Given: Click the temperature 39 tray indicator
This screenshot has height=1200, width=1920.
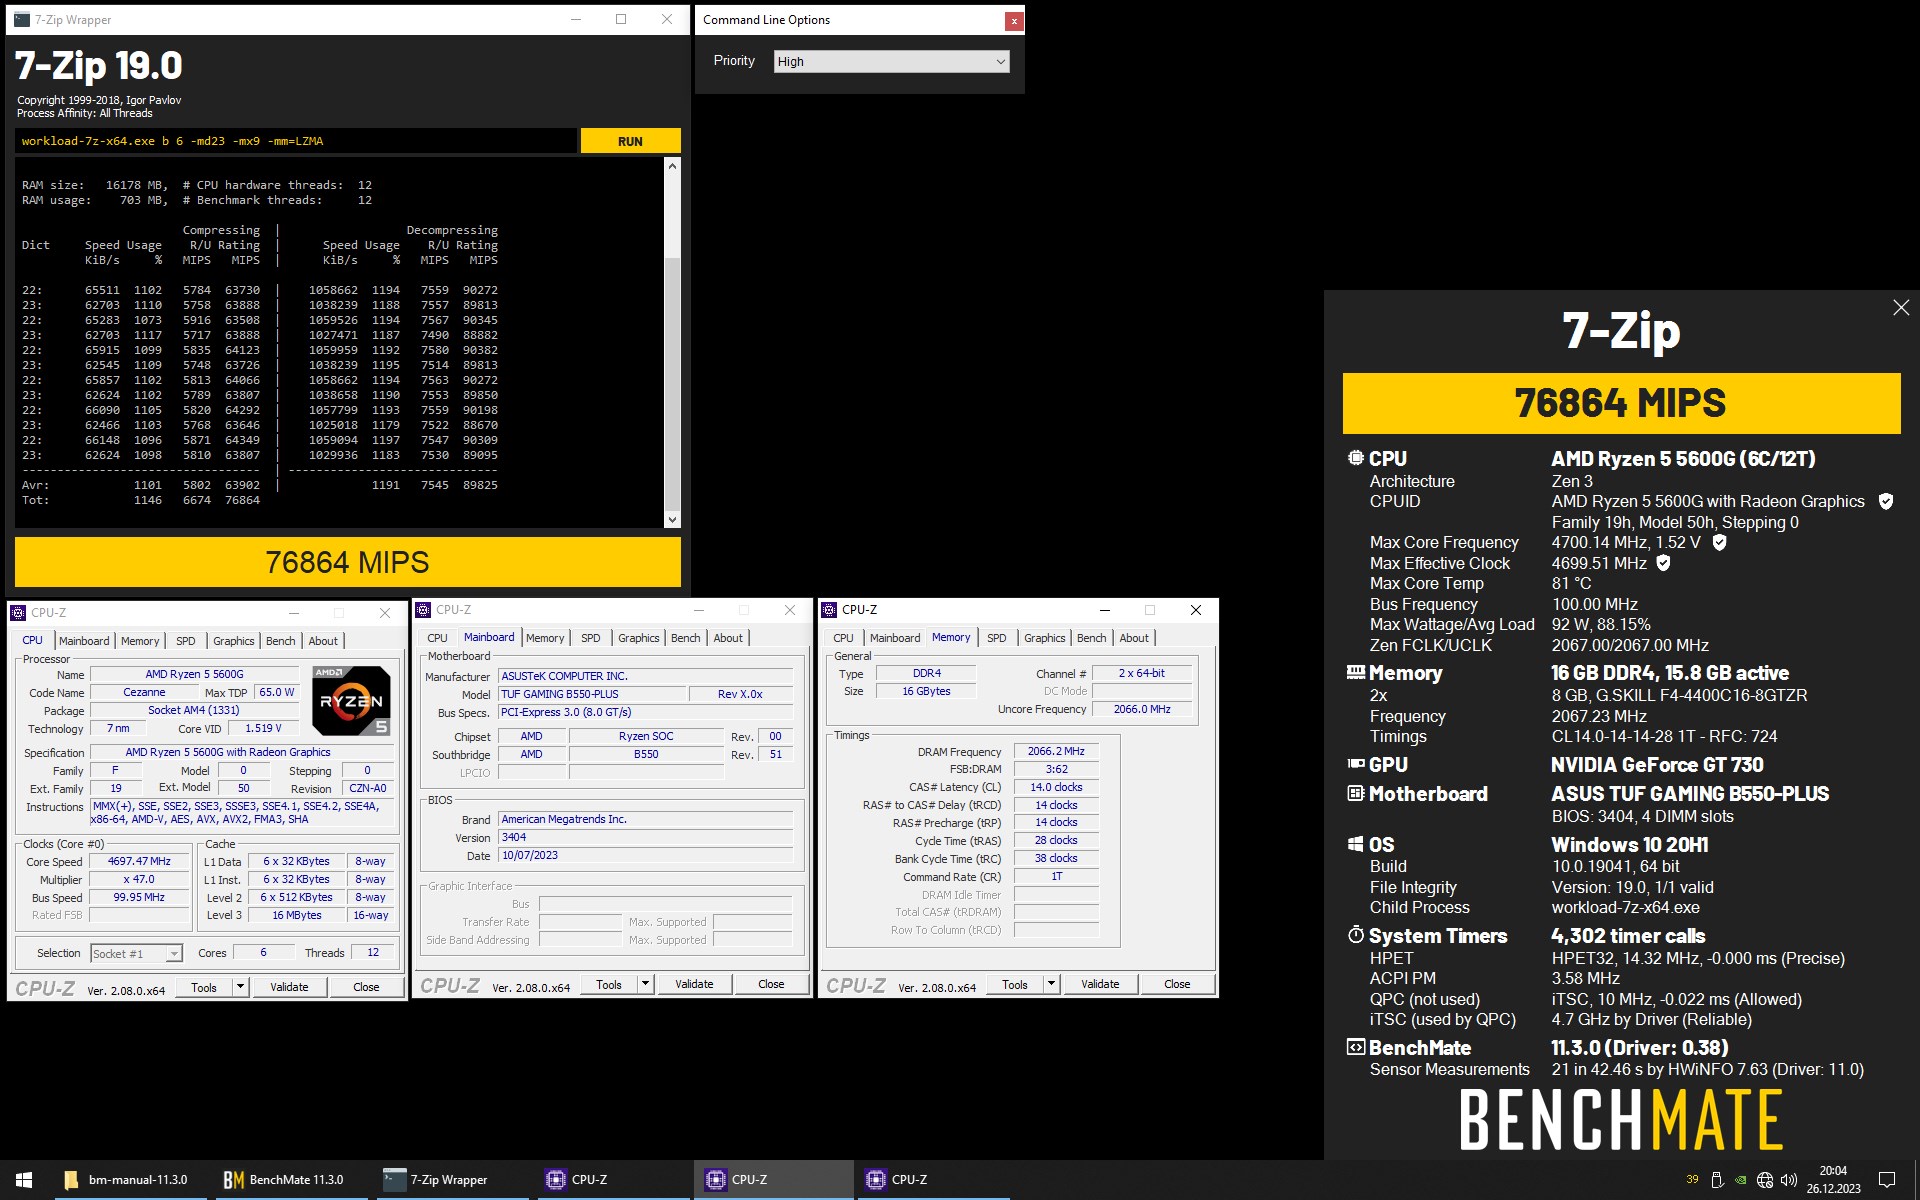Looking at the screenshot, I should 1692,1180.
